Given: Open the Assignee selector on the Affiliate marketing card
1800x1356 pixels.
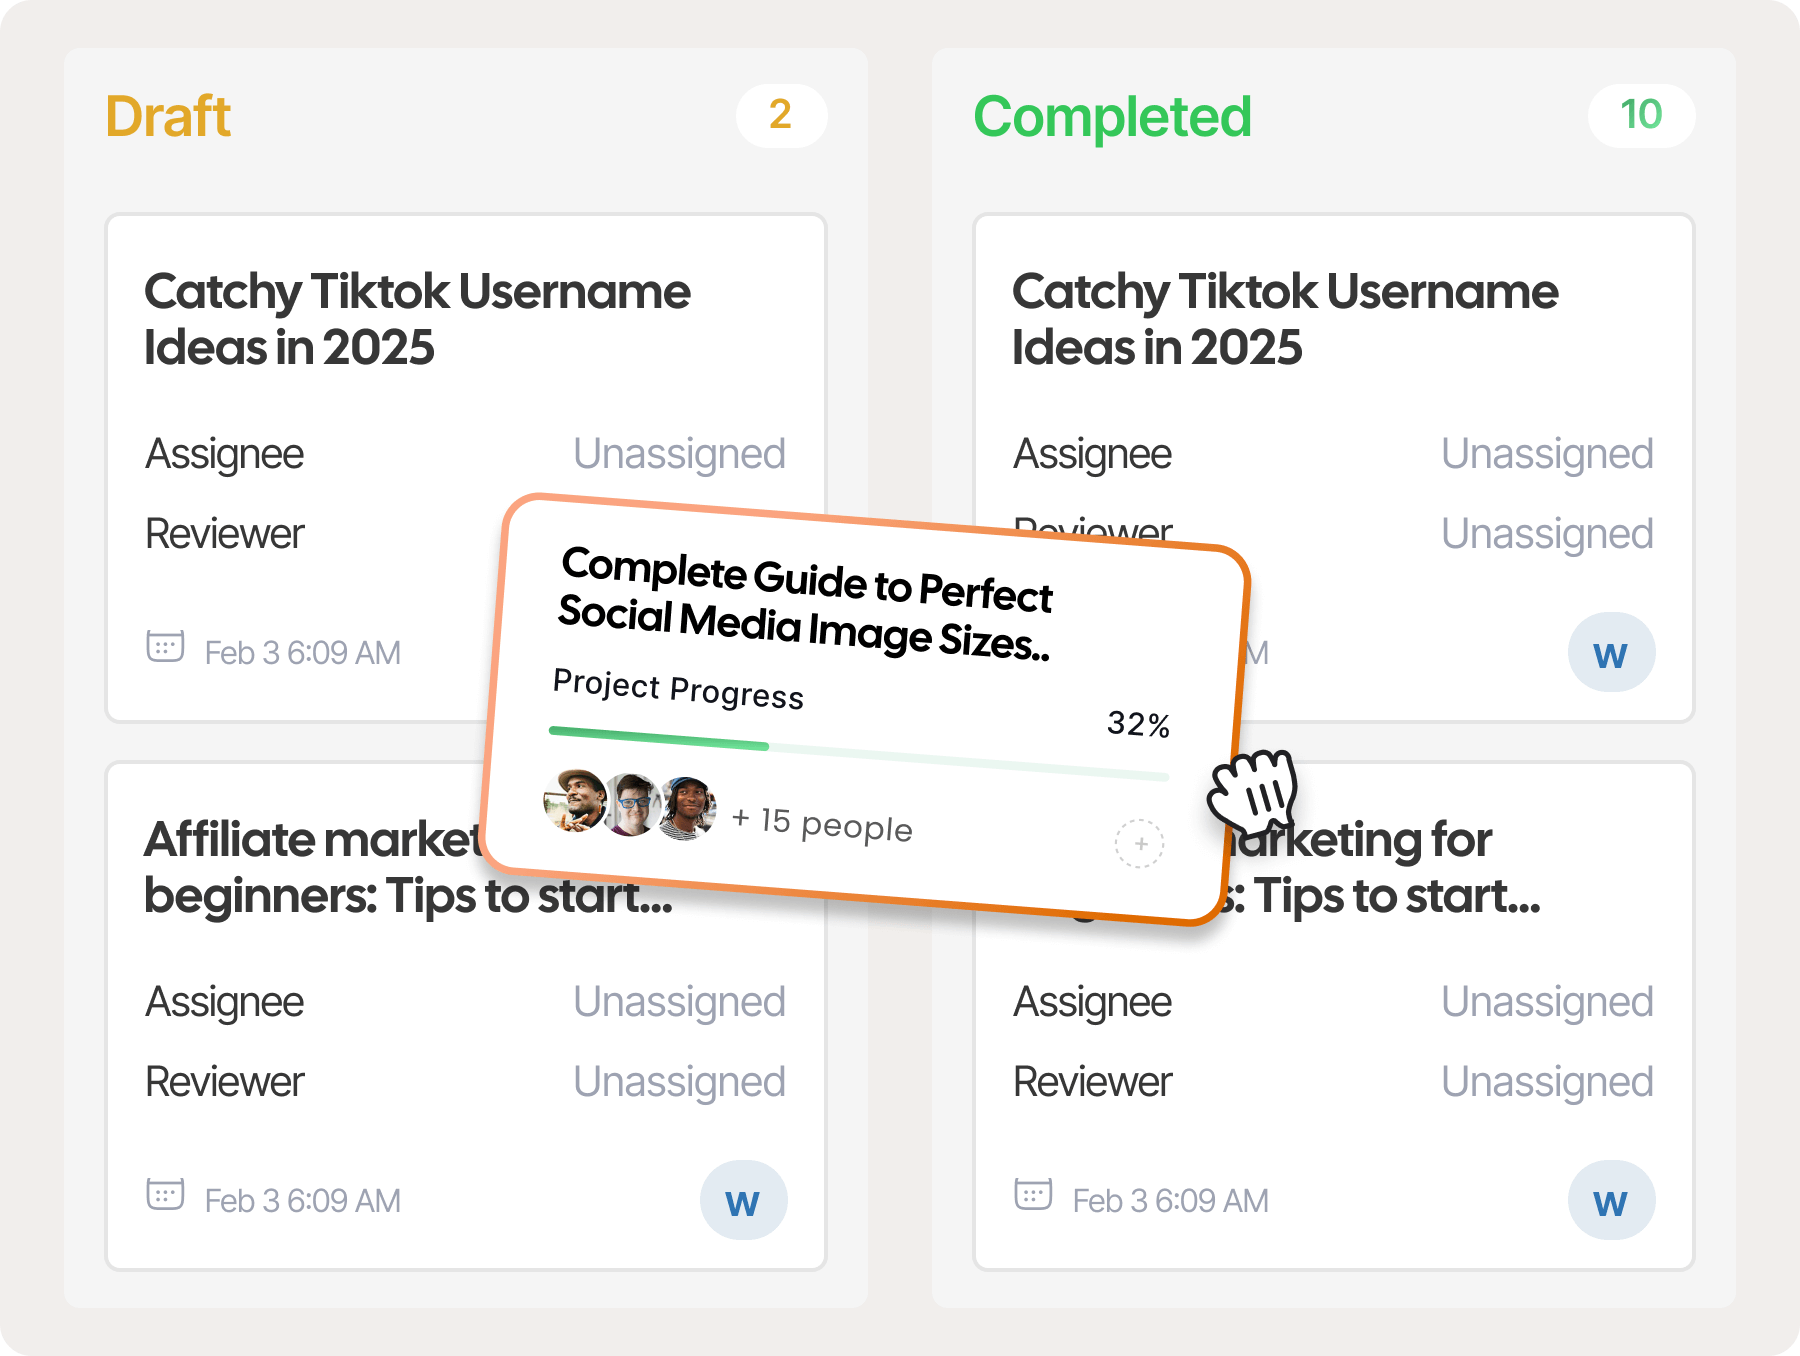Looking at the screenshot, I should click(679, 1002).
